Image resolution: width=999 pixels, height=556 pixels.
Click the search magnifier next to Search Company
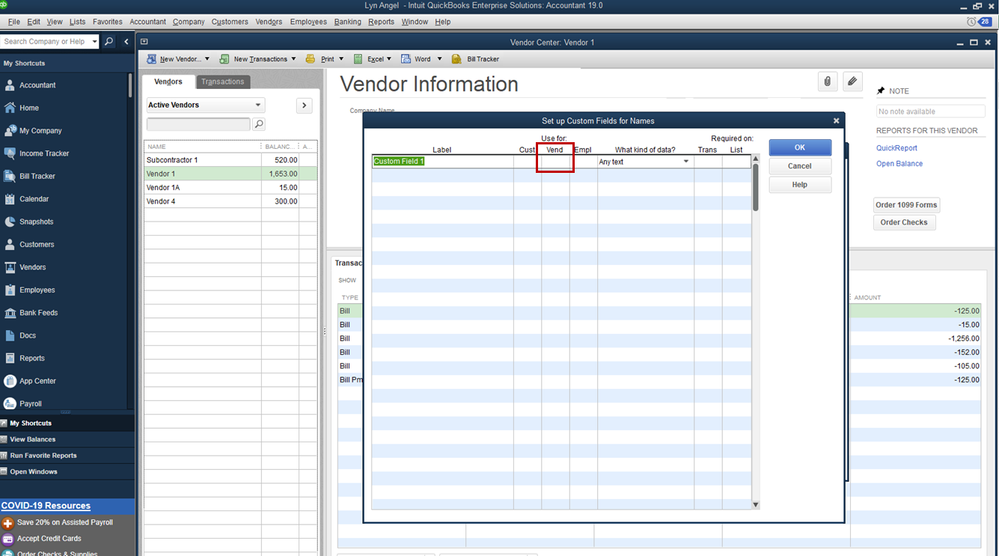pyautogui.click(x=109, y=41)
